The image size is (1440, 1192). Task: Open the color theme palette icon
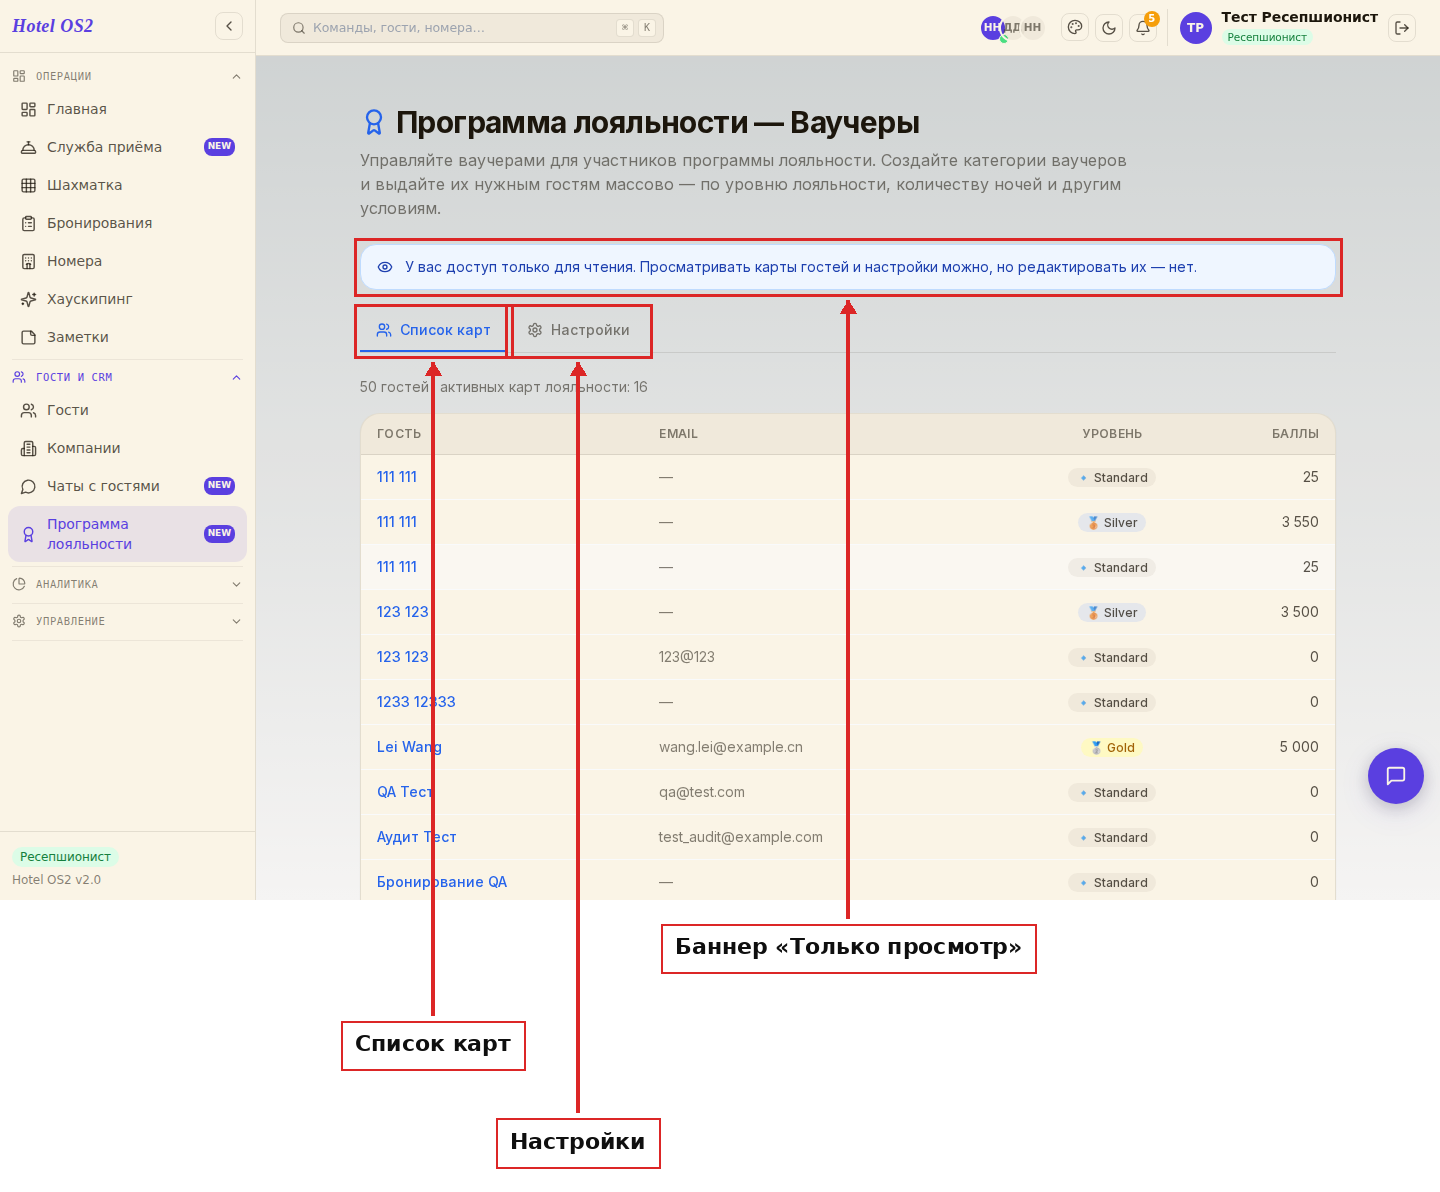pos(1075,28)
